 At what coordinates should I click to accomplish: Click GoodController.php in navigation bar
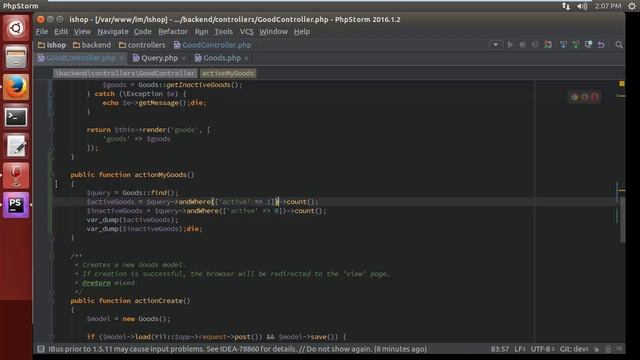(212, 45)
